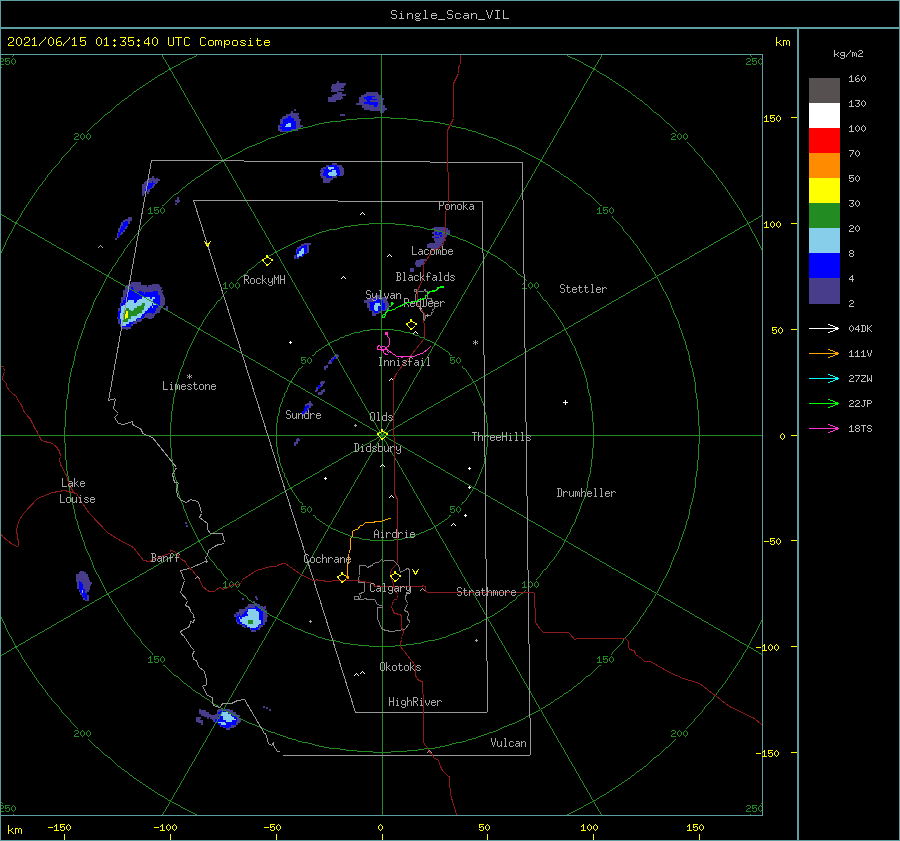Screen dimensions: 900x841
Task: Select the blue 4-8 color swatch
Action: click(824, 266)
